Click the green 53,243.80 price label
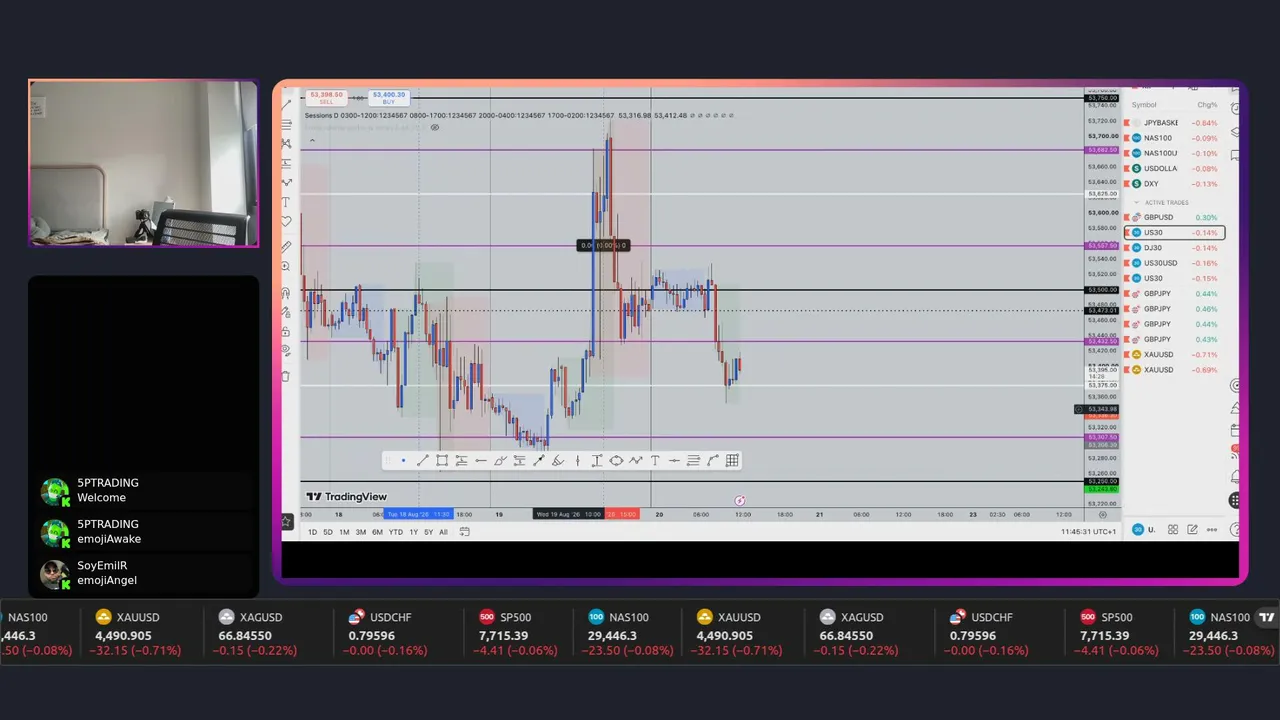The width and height of the screenshot is (1280, 720). 1102,489
